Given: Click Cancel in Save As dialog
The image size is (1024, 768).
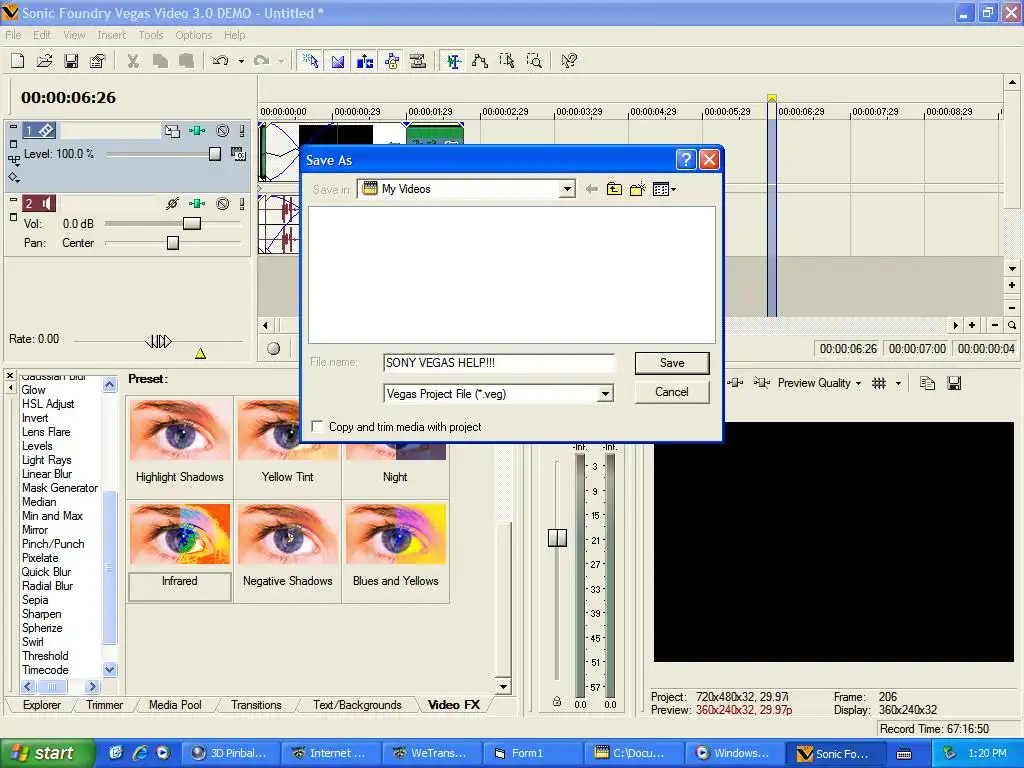Looking at the screenshot, I should coord(672,392).
